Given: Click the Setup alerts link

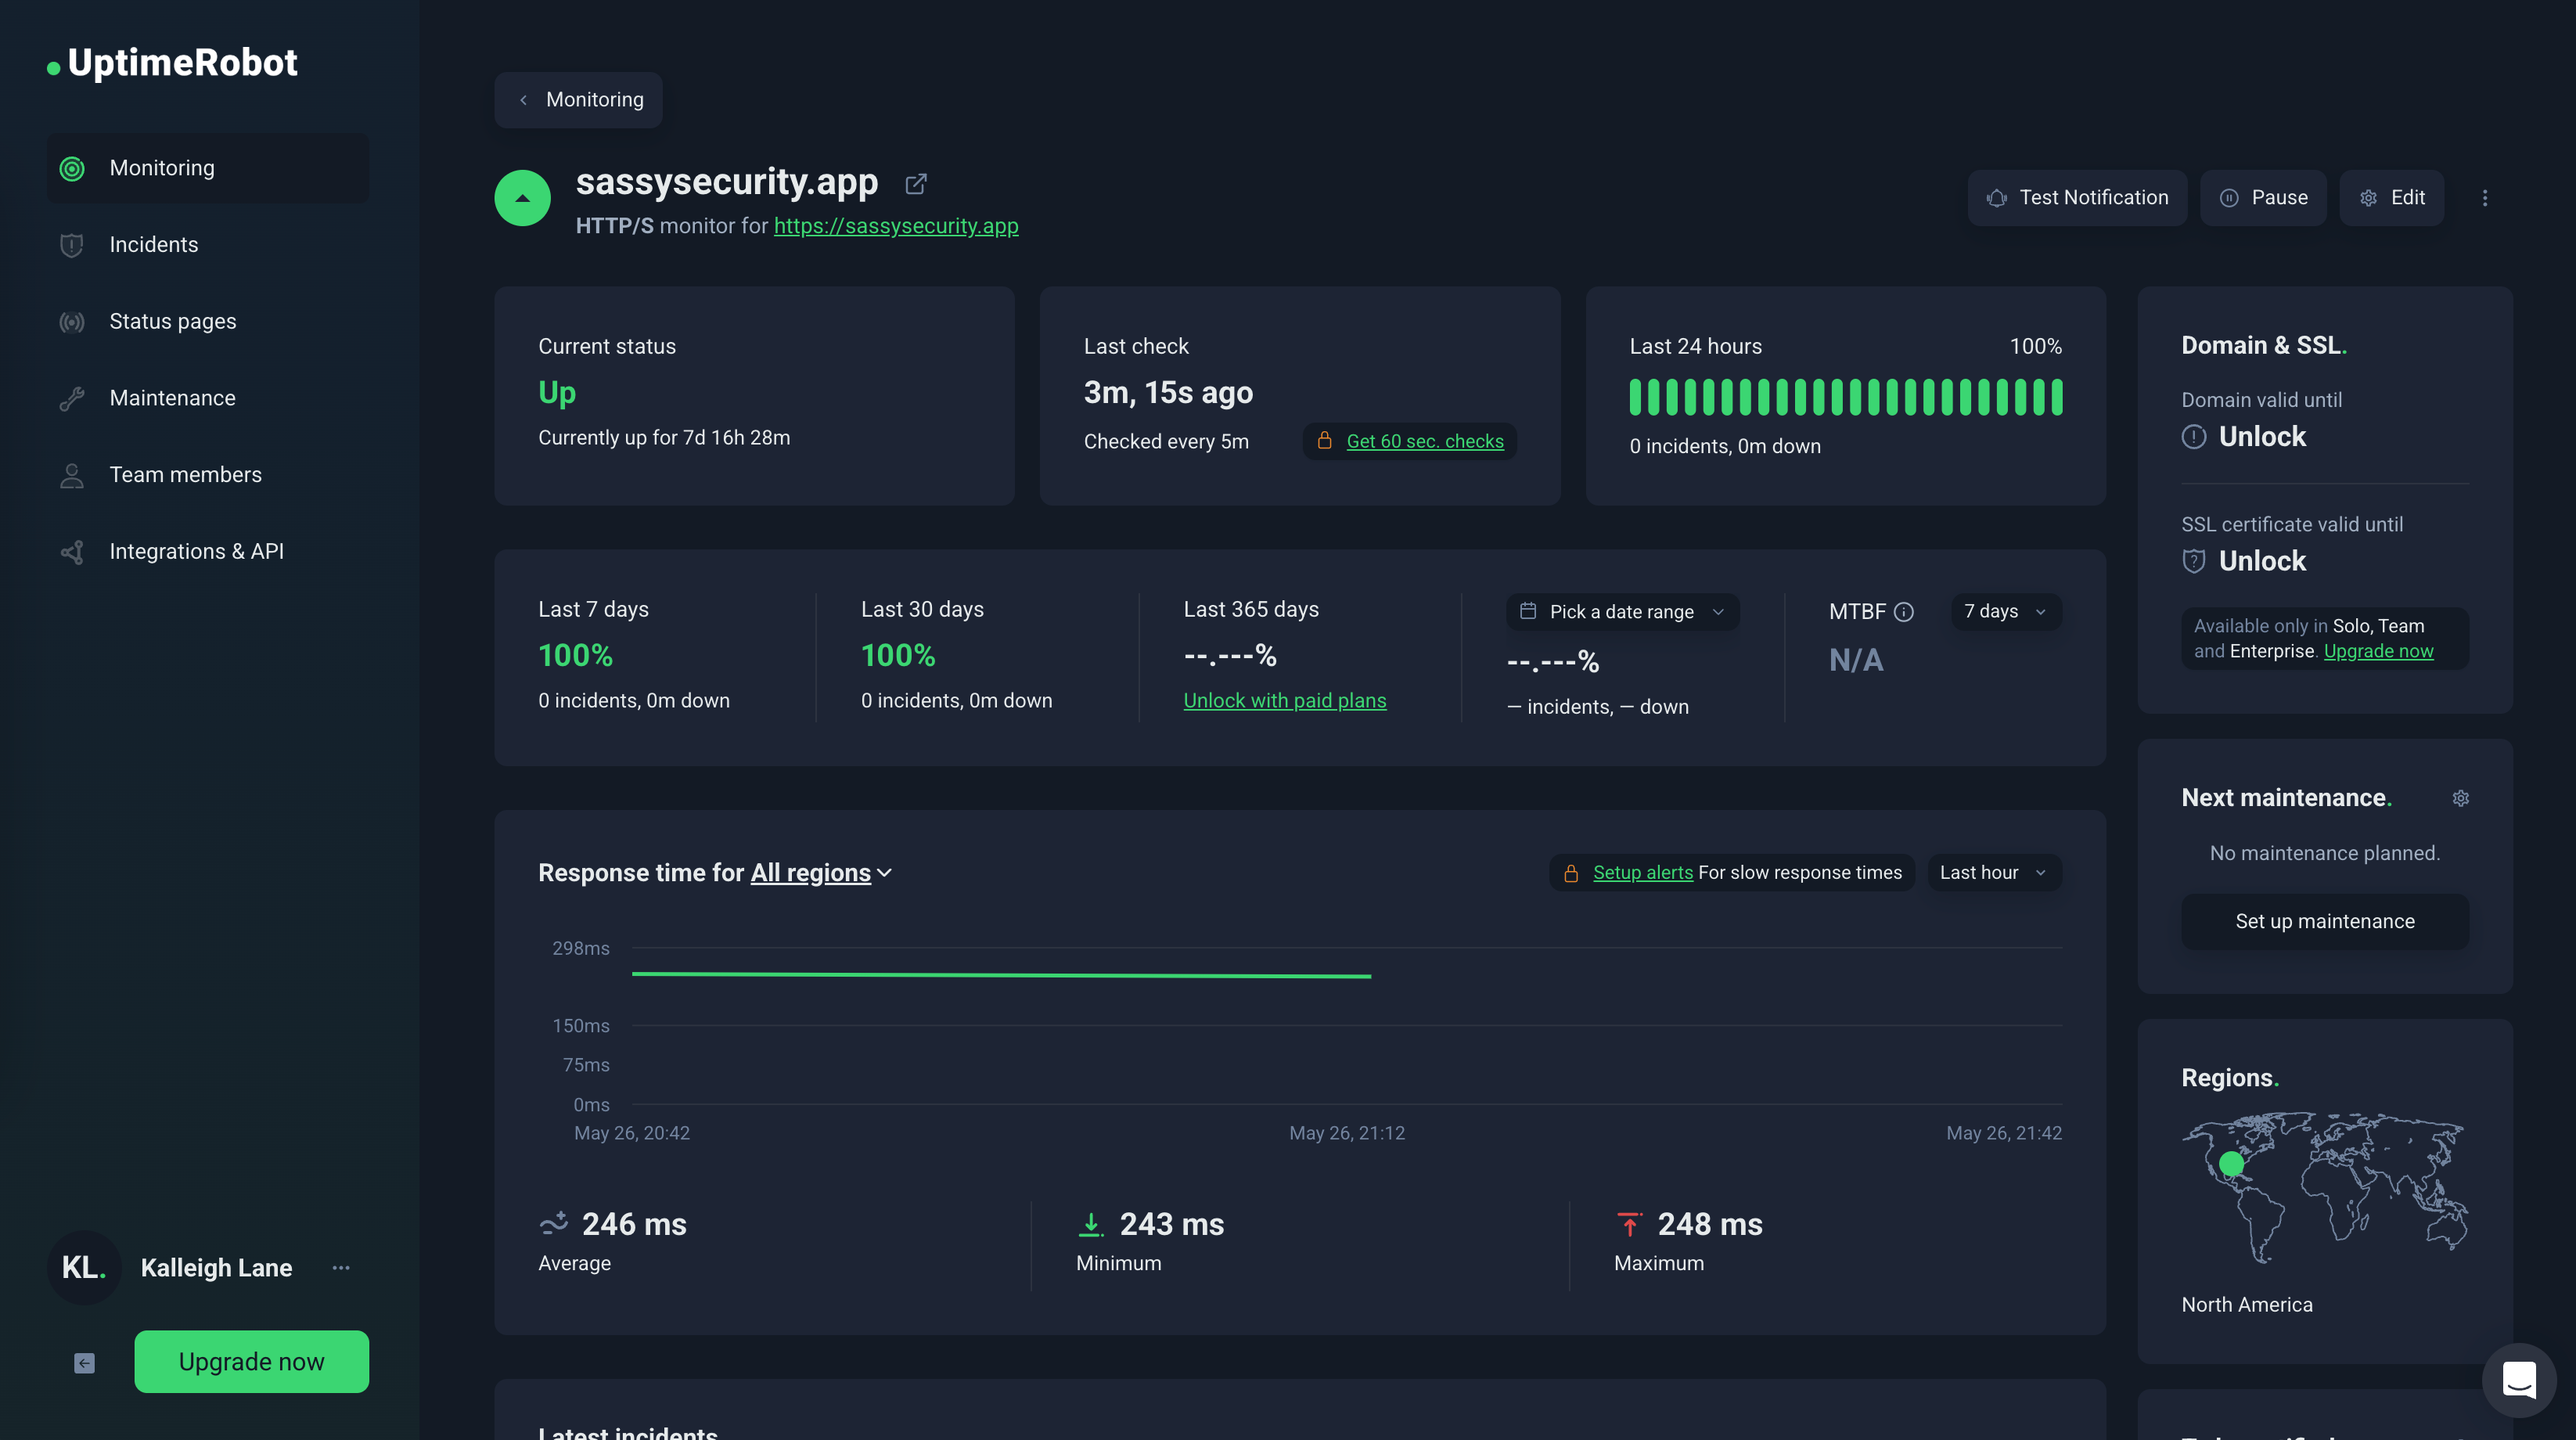Looking at the screenshot, I should pyautogui.click(x=1643, y=873).
